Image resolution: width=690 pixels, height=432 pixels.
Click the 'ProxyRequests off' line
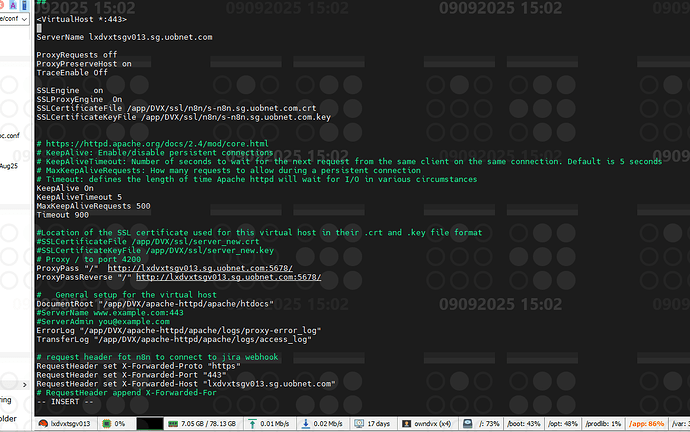pos(77,55)
